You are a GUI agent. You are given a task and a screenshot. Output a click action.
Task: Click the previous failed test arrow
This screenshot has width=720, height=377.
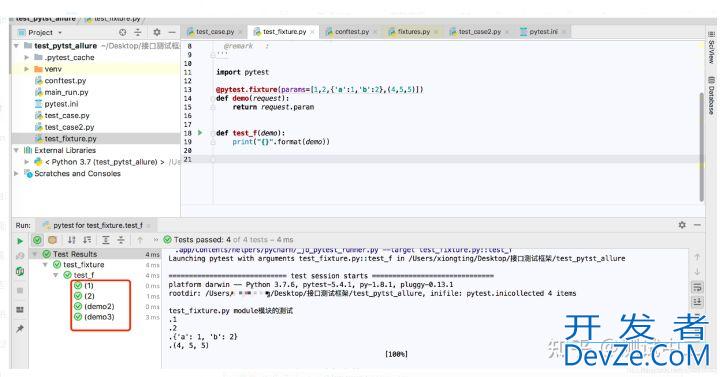pyautogui.click(x=140, y=240)
